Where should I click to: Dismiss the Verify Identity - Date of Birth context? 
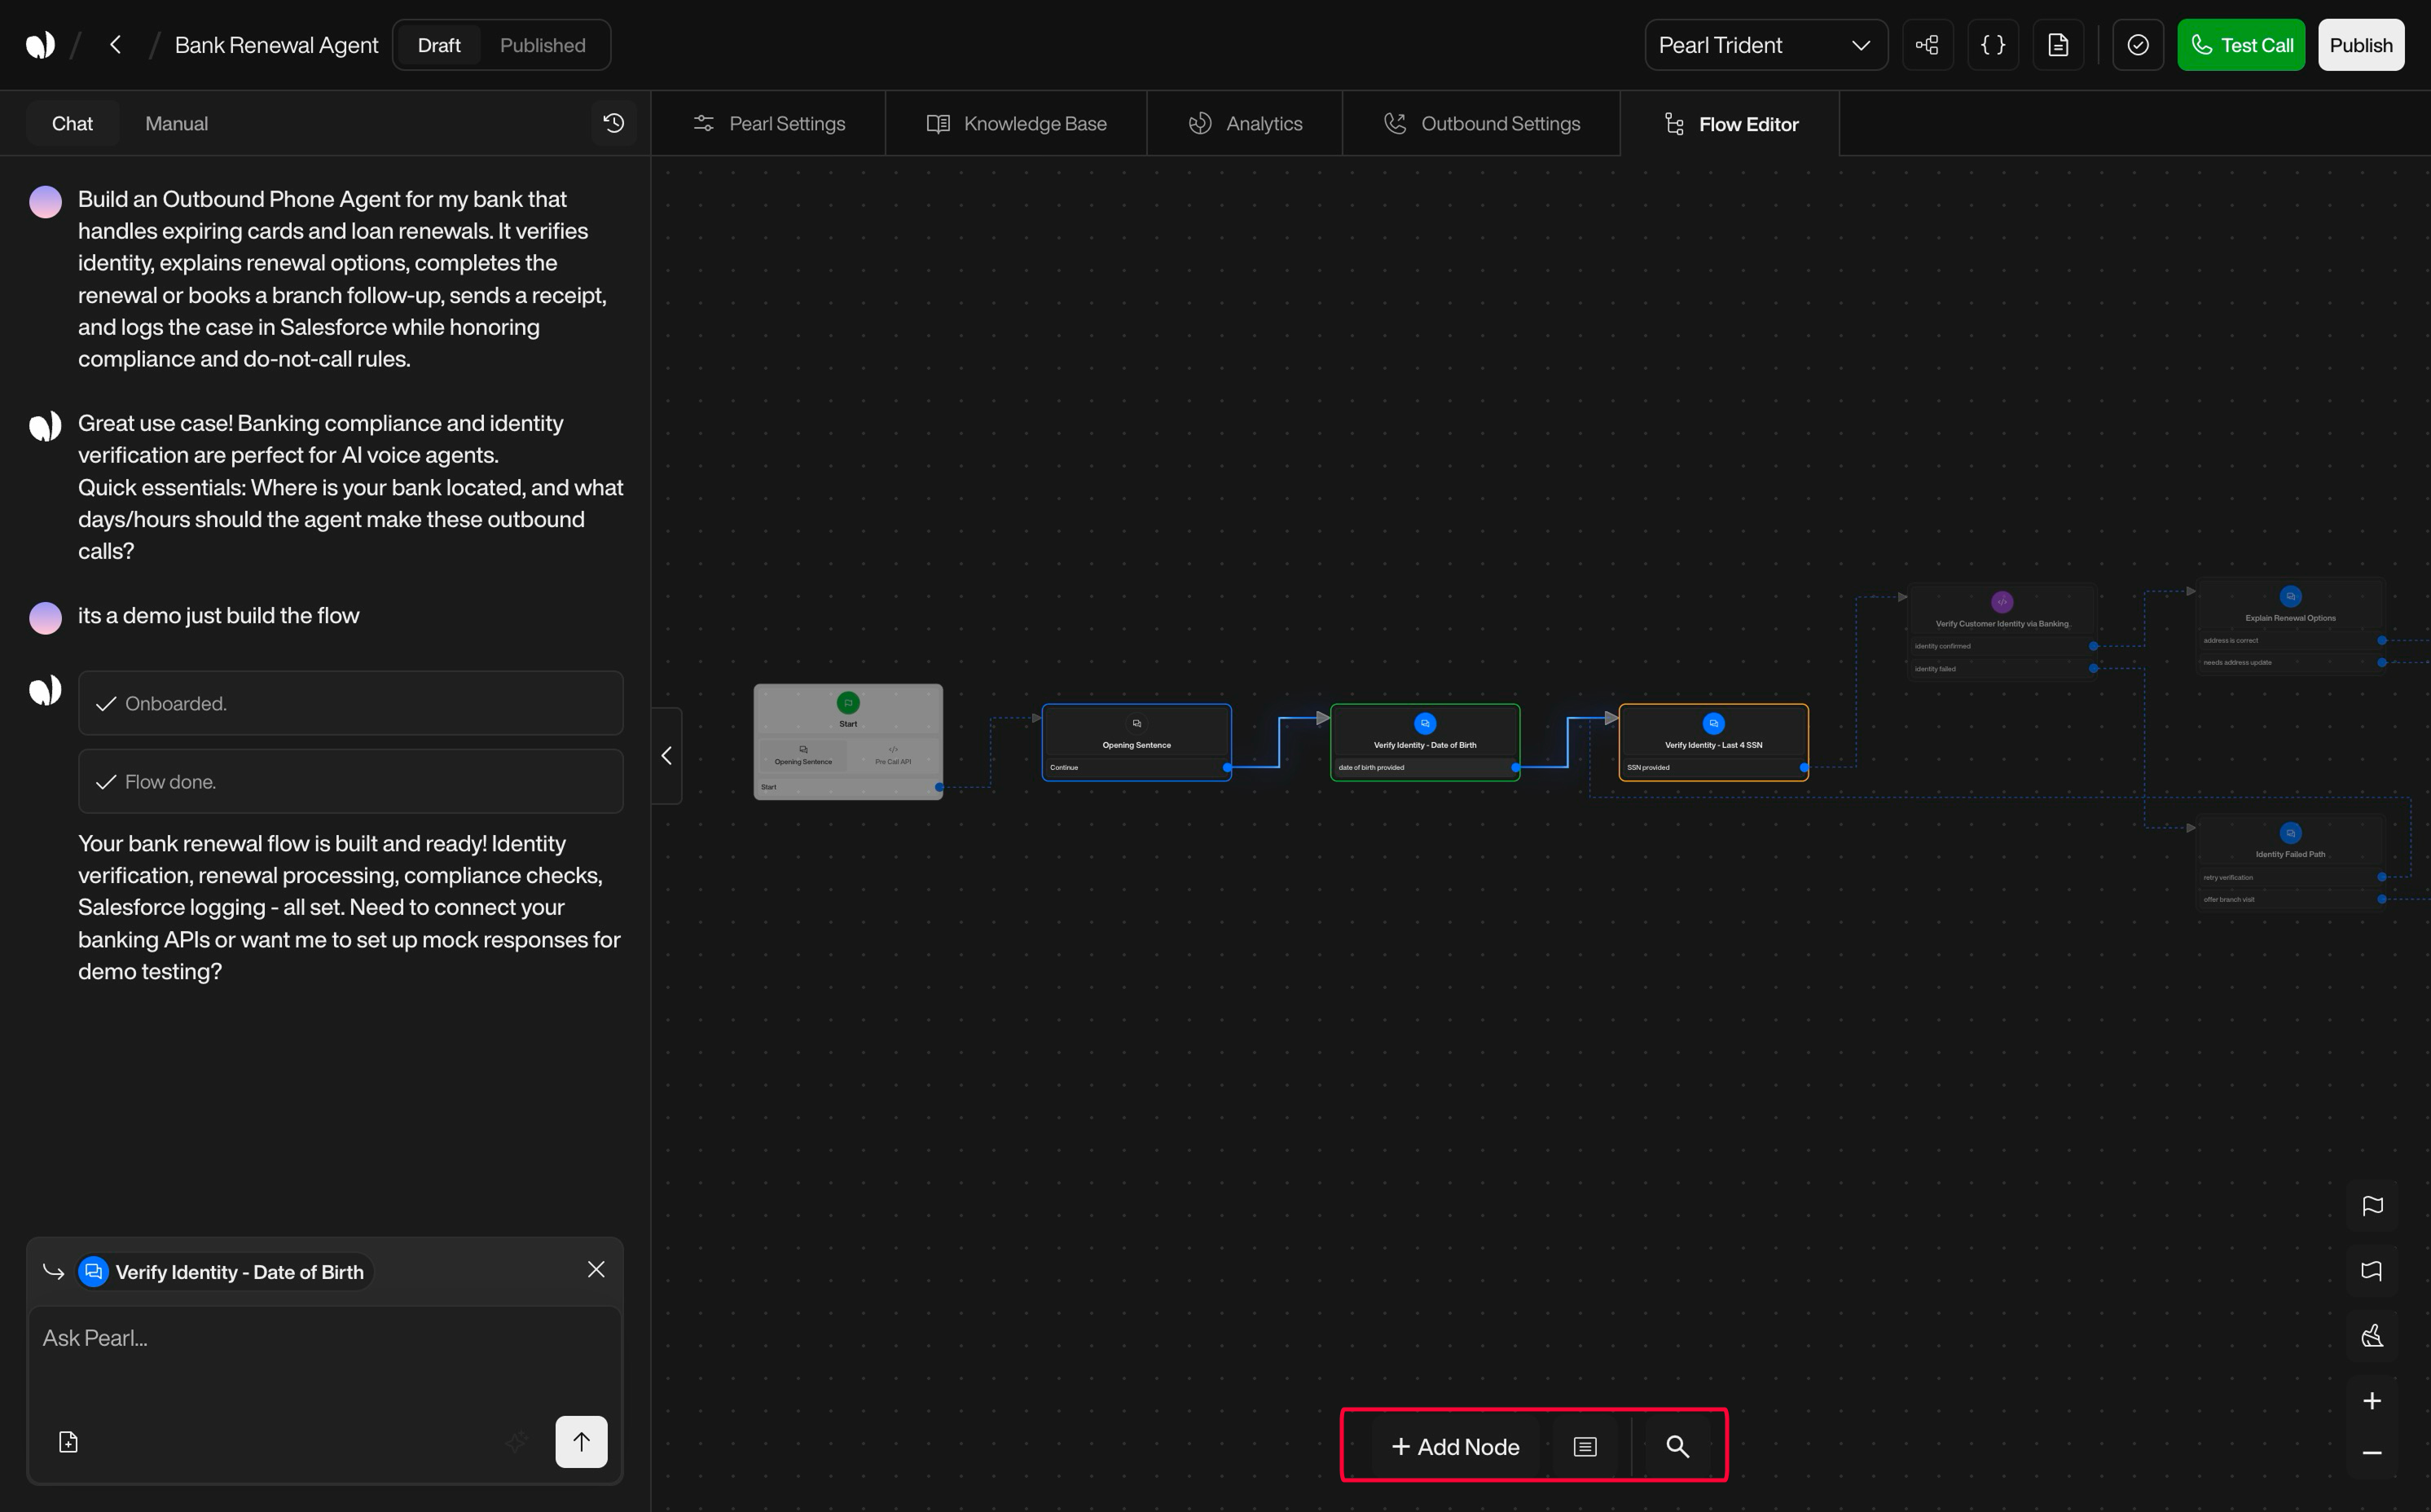pos(596,1269)
